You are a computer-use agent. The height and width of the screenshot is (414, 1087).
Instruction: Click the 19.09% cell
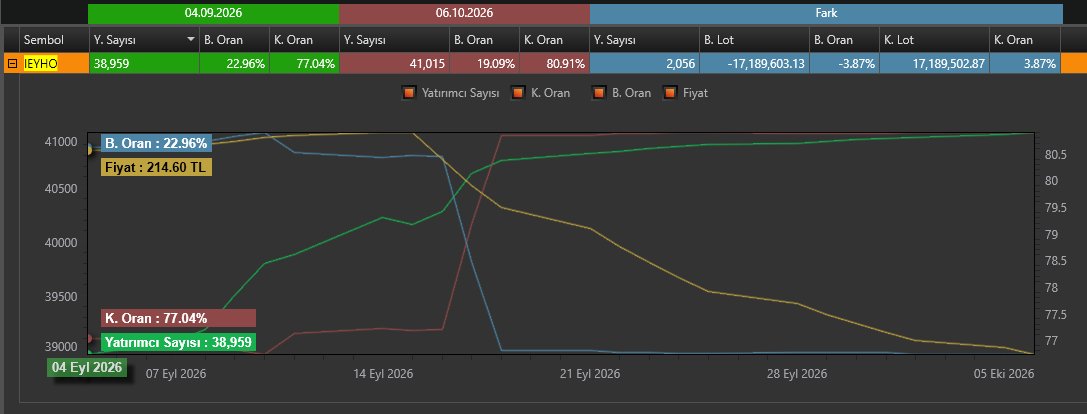click(x=485, y=63)
